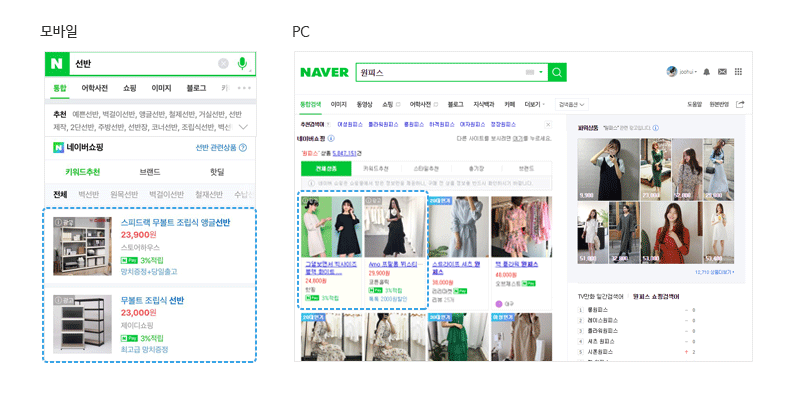Screen dimensions: 790x400
Task: Click the on-screen keyboard icon in PC search box
Action: tap(530, 72)
